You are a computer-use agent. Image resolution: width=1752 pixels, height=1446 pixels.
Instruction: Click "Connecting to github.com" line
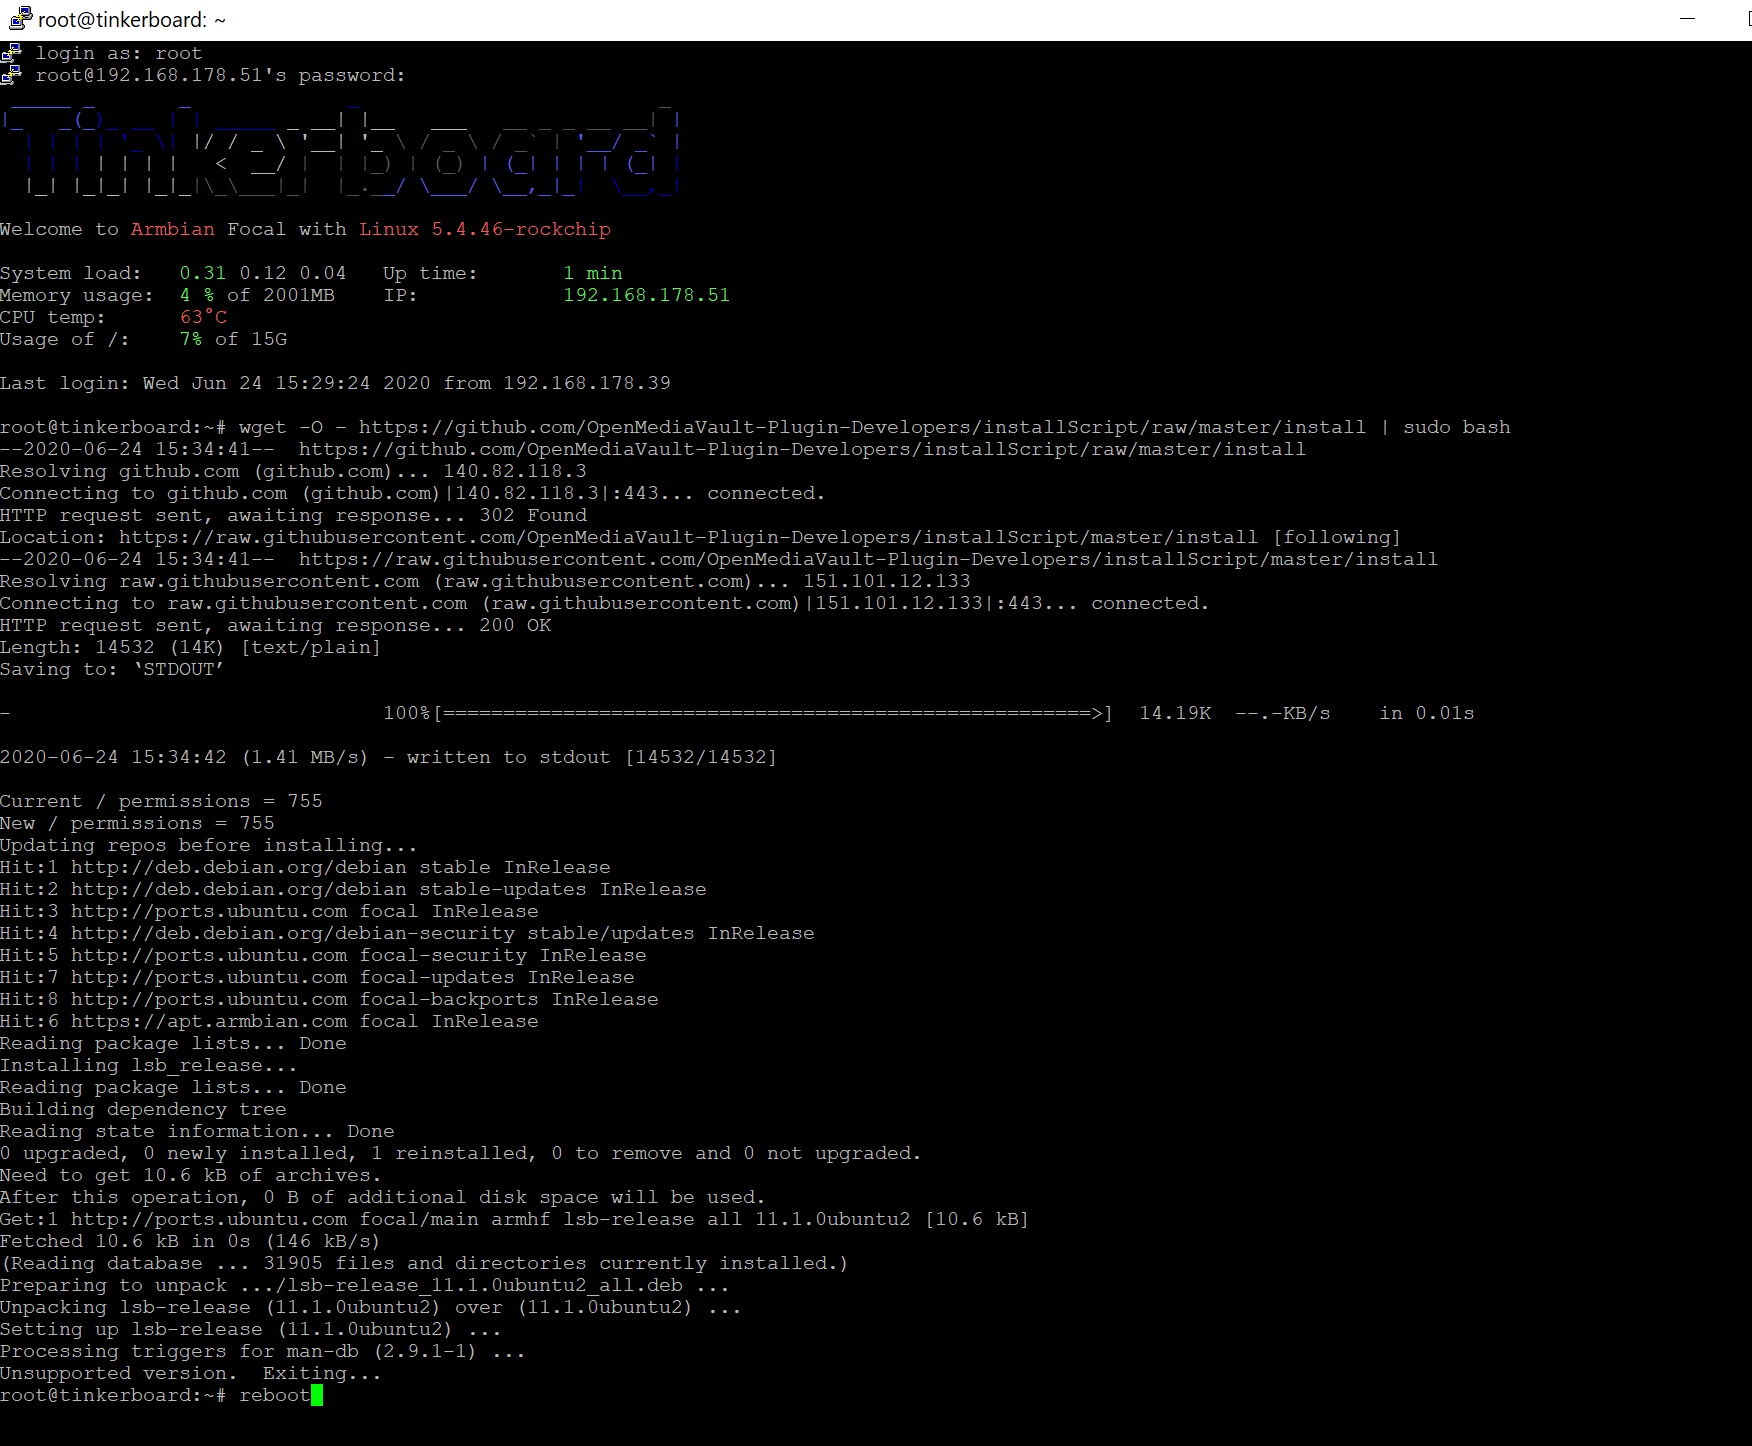click(x=413, y=493)
